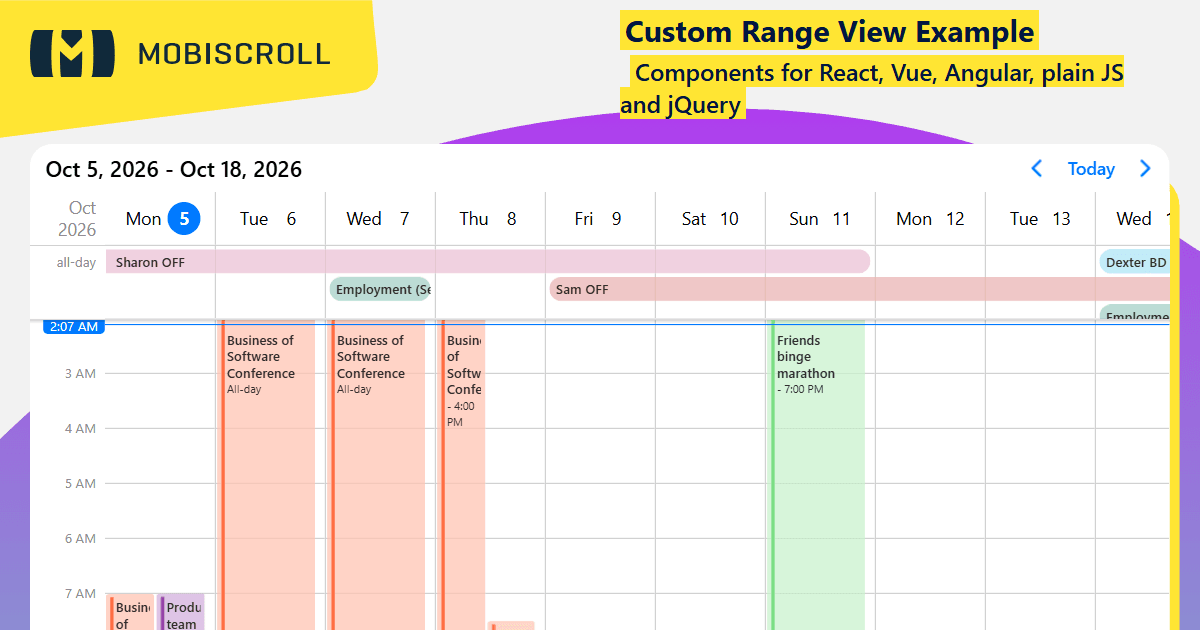The image size is (1200, 630).
Task: Open the Sharon OFF all-day event
Action: (x=488, y=262)
